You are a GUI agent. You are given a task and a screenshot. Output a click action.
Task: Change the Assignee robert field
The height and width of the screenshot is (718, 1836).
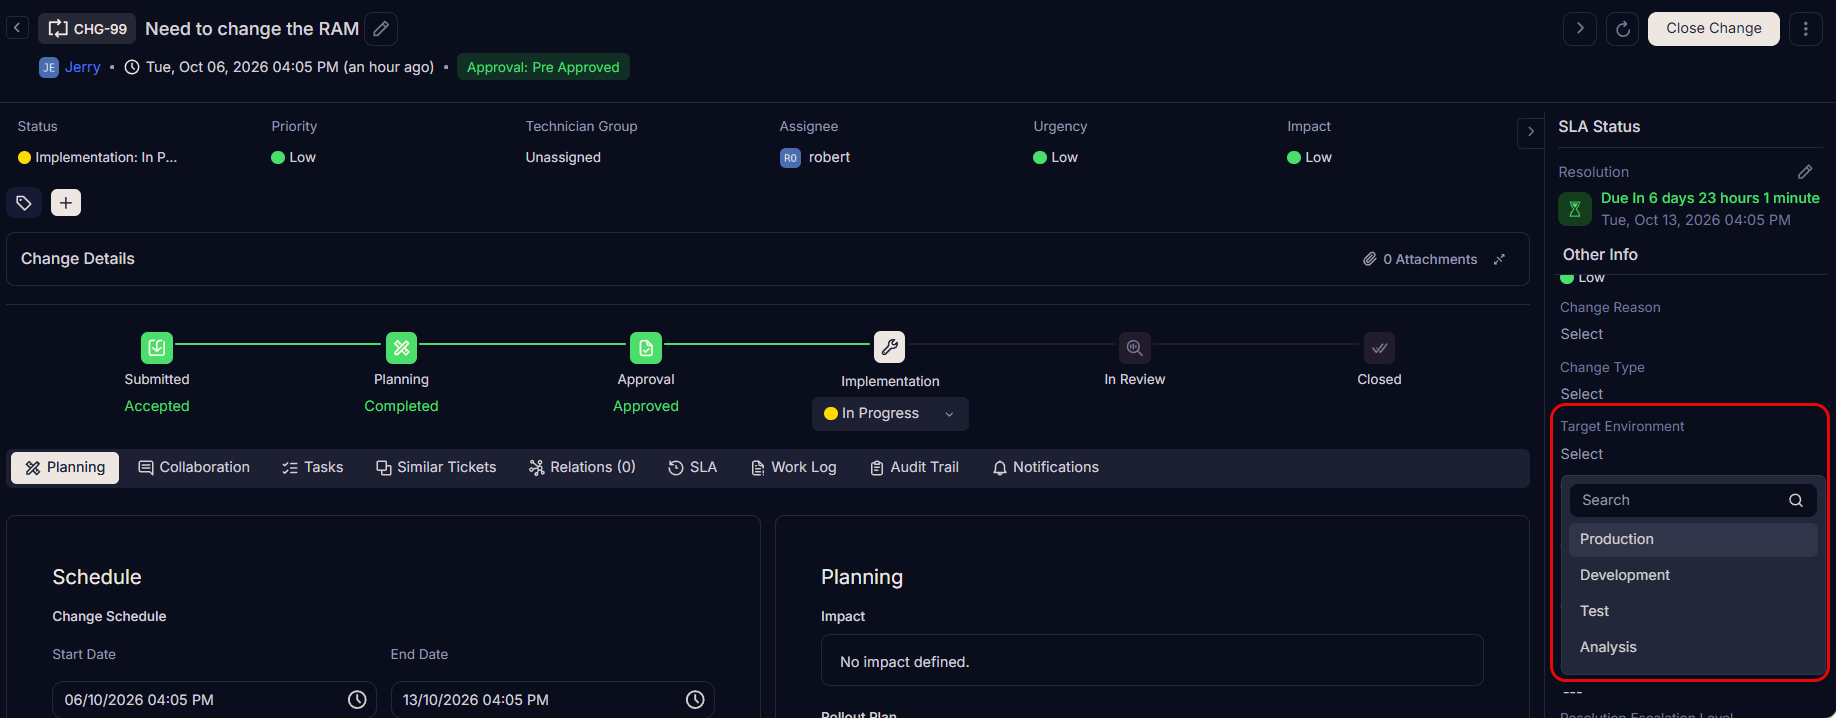(x=815, y=157)
